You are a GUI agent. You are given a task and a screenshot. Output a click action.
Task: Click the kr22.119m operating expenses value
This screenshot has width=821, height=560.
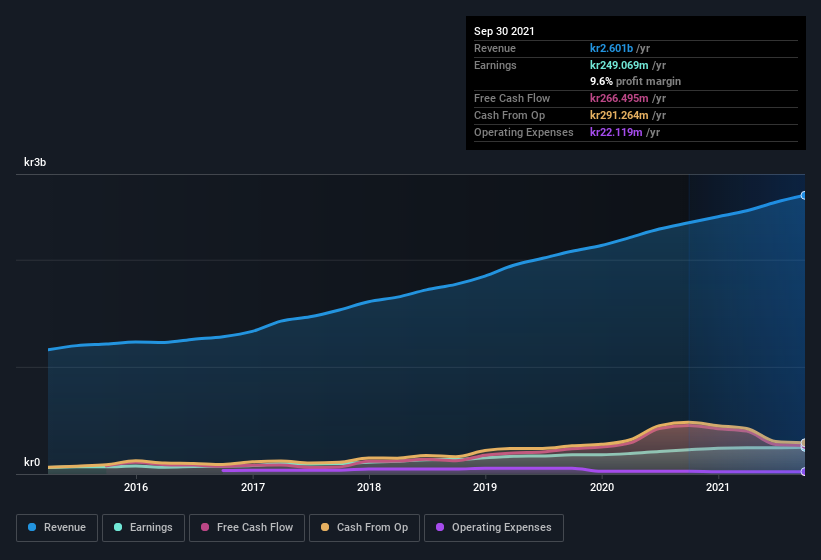click(x=616, y=132)
